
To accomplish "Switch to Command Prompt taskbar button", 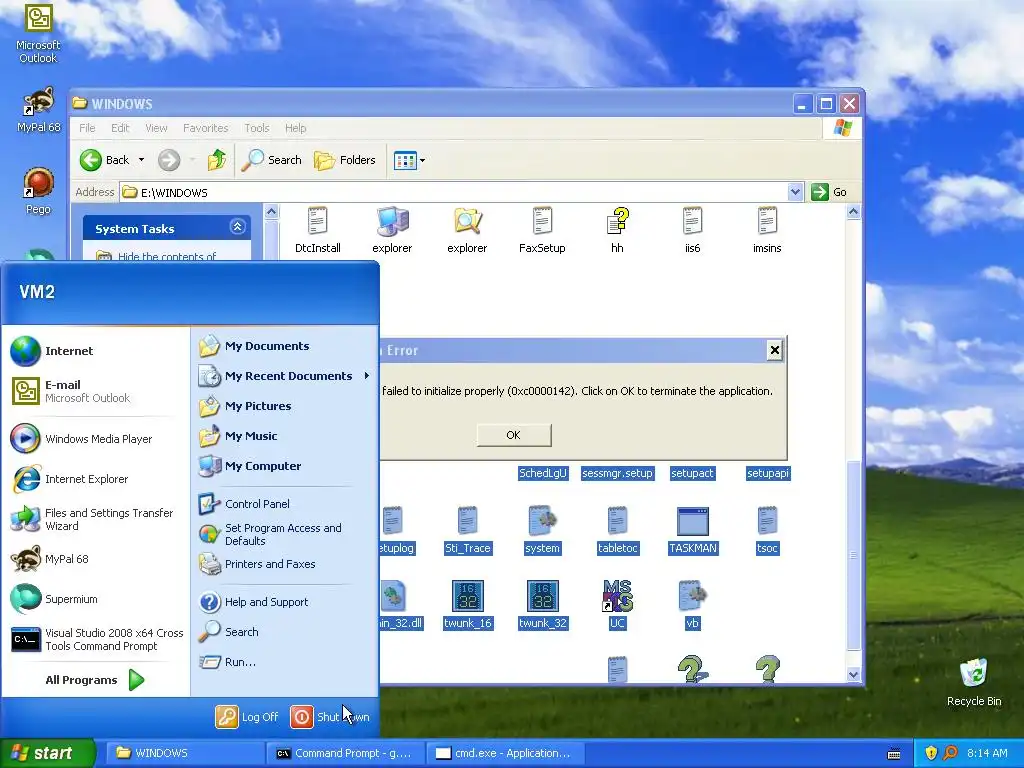I will (x=345, y=753).
